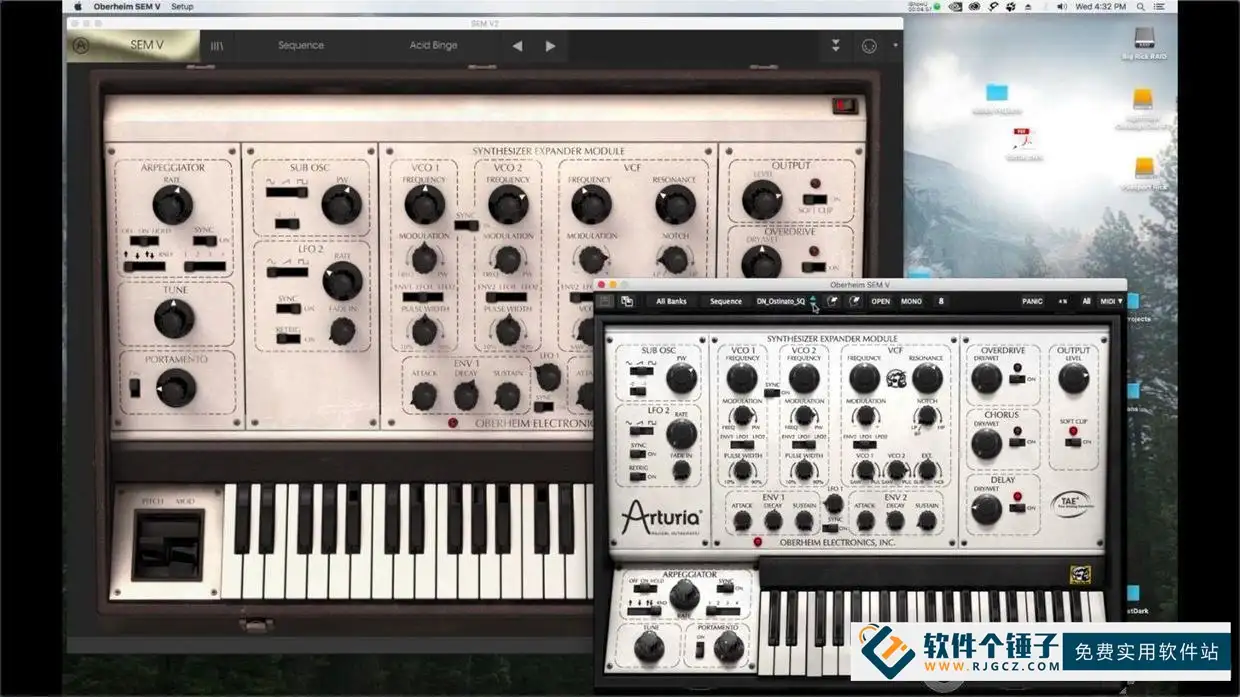Click the Output Level knob in Oberheim SEM V
The width and height of the screenshot is (1240, 697).
coord(1073,377)
